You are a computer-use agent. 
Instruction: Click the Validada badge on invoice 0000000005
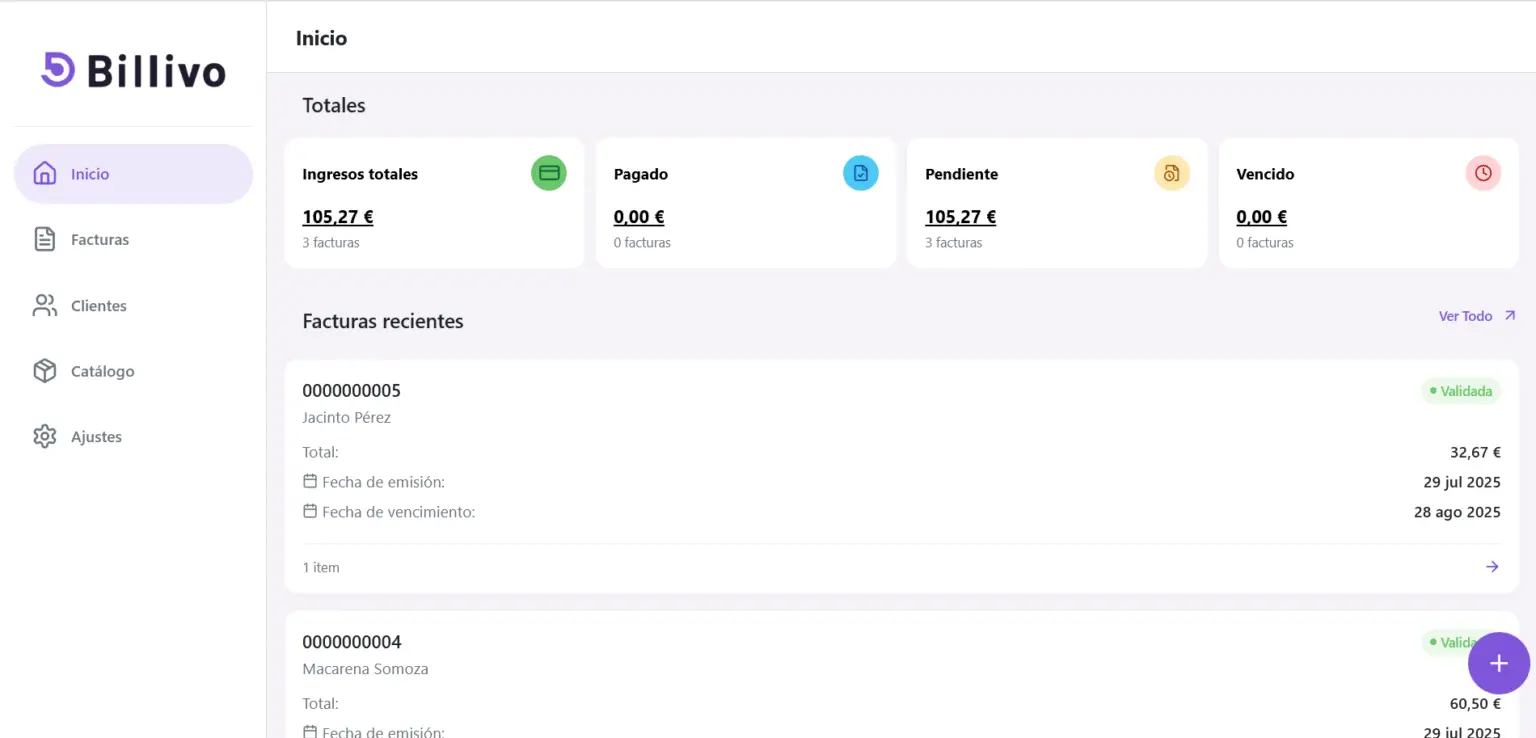click(x=1461, y=391)
